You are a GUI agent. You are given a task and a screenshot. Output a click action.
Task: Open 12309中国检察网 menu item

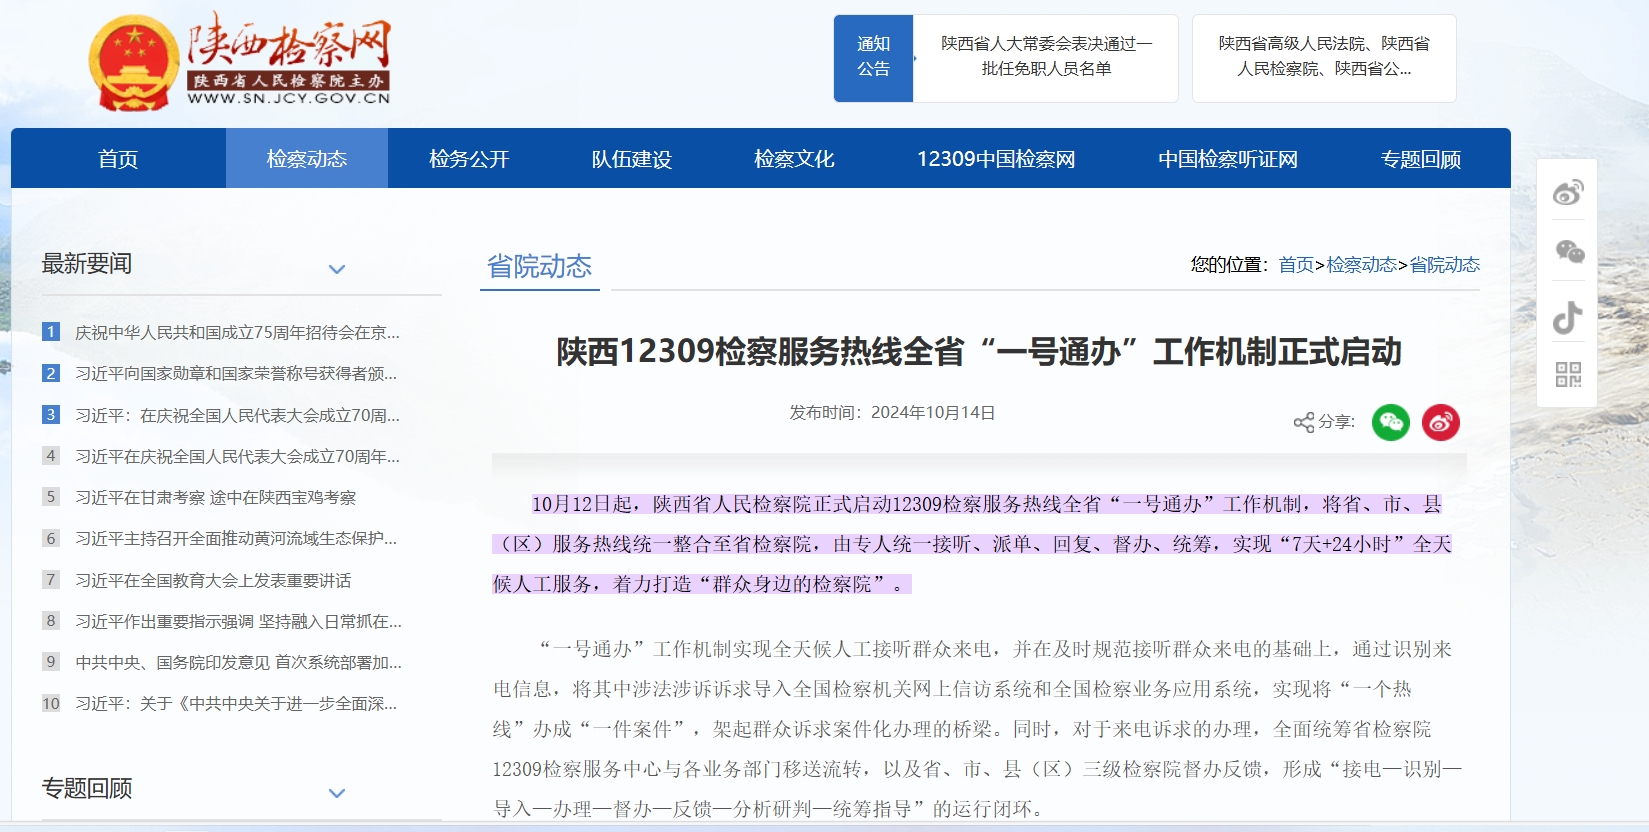pyautogui.click(x=995, y=159)
